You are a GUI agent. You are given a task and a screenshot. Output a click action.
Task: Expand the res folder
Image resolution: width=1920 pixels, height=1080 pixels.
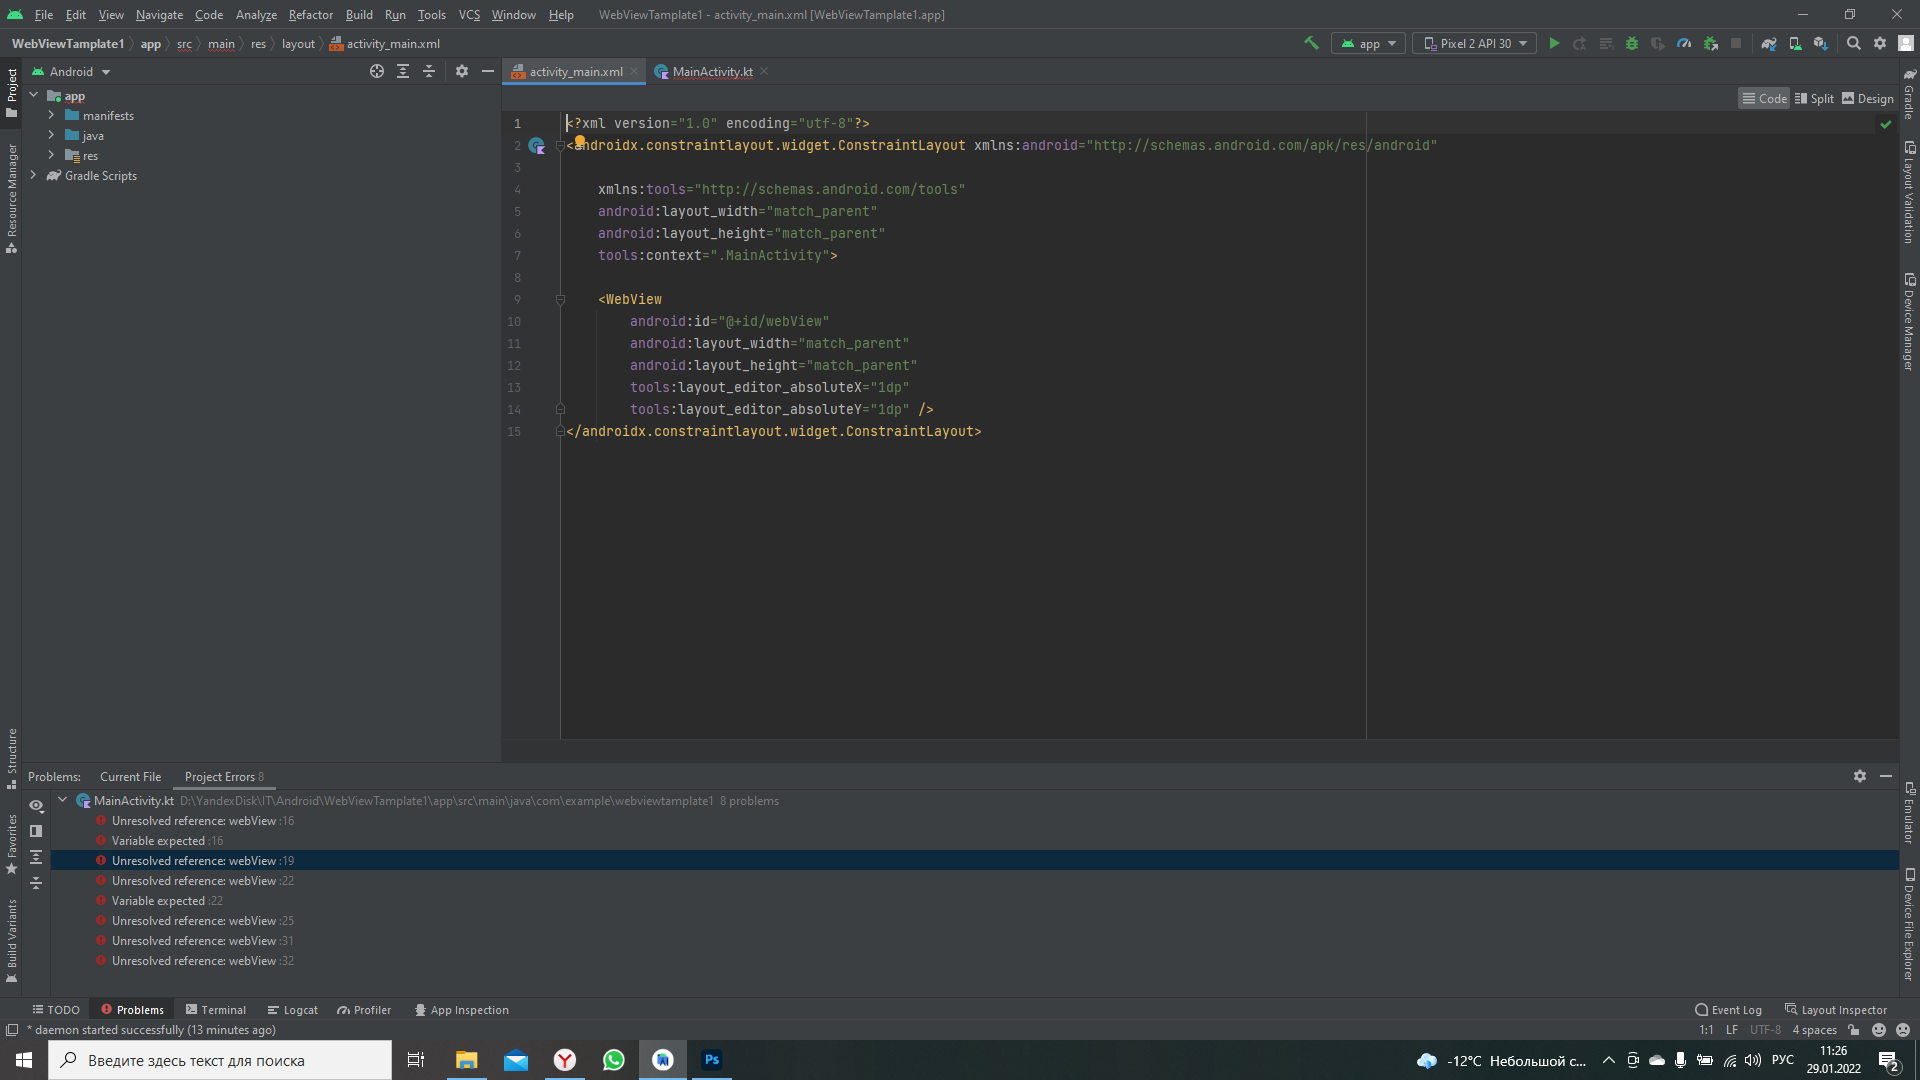coord(51,155)
